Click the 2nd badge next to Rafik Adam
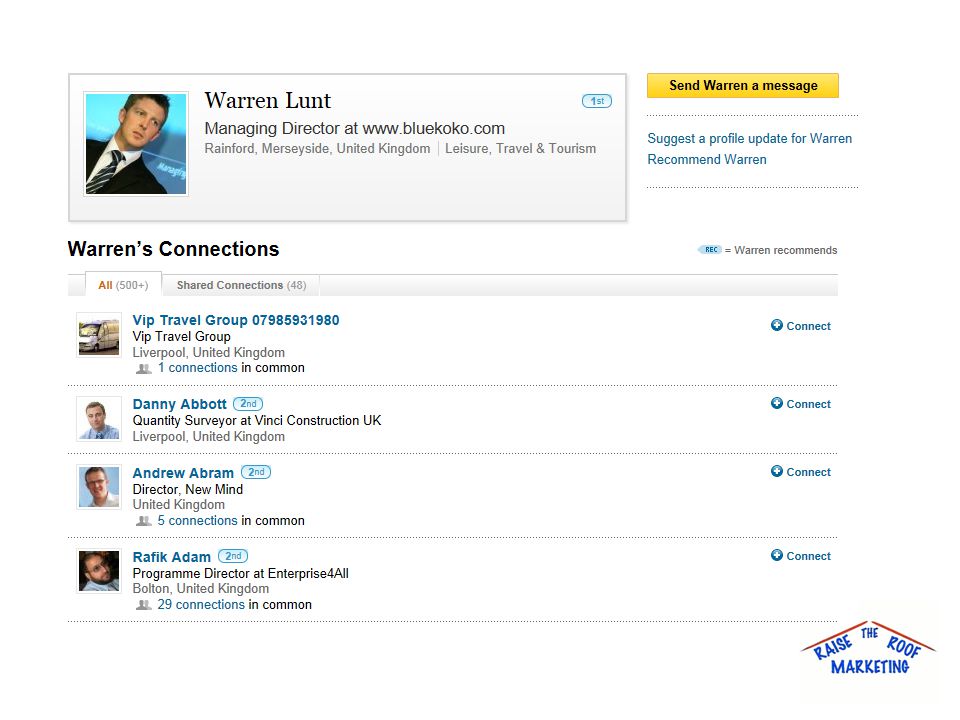 233,556
